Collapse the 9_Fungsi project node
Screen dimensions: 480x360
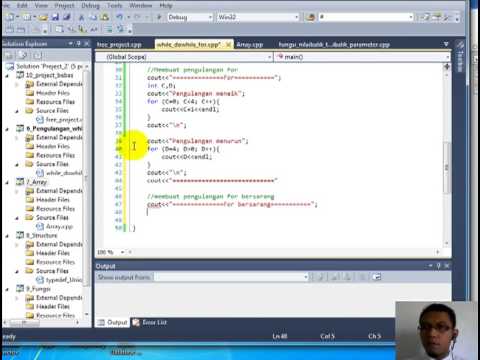click(7, 289)
